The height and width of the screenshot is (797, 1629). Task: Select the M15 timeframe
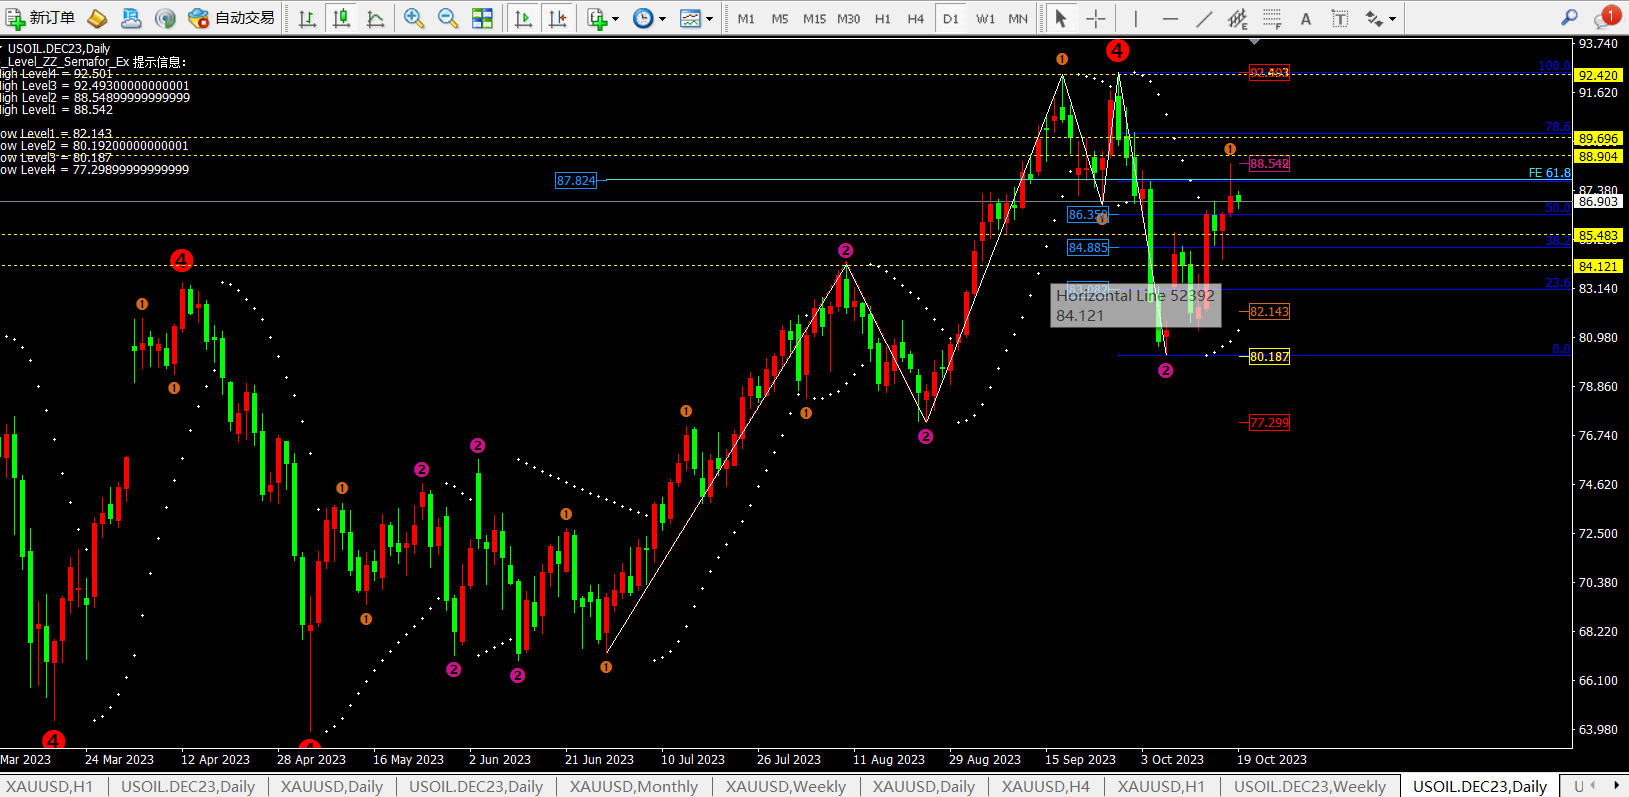click(x=814, y=18)
